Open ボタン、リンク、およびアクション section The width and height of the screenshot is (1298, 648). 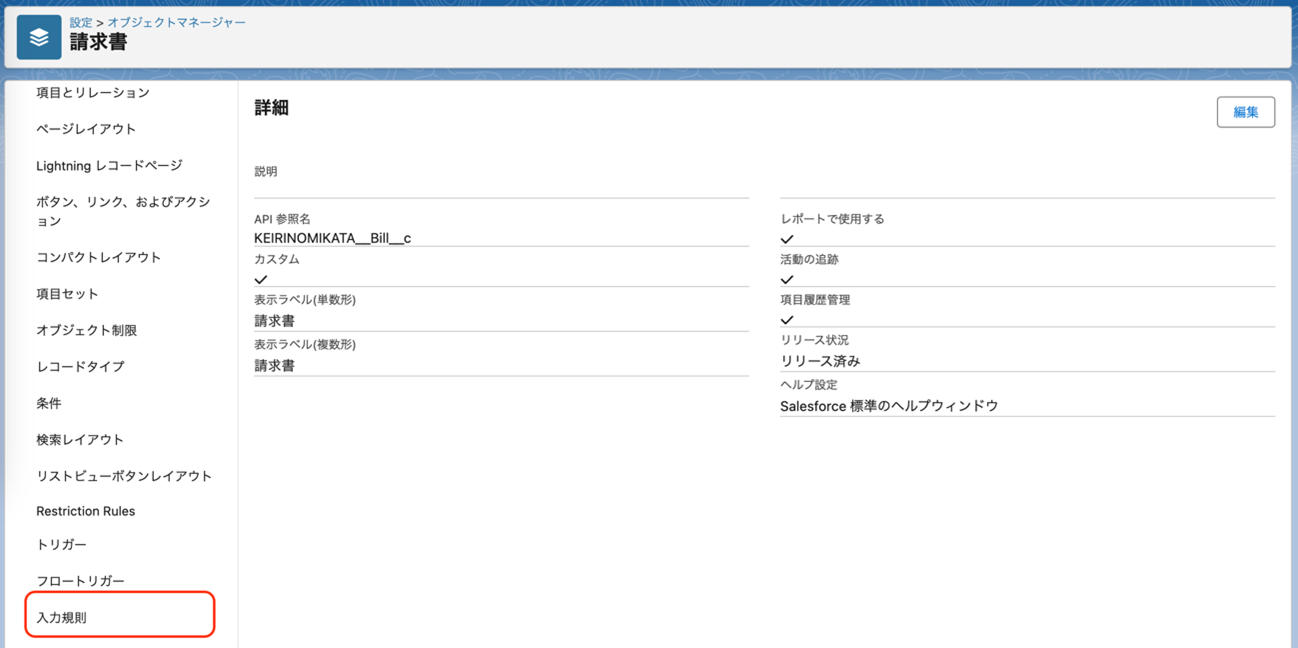click(x=123, y=211)
